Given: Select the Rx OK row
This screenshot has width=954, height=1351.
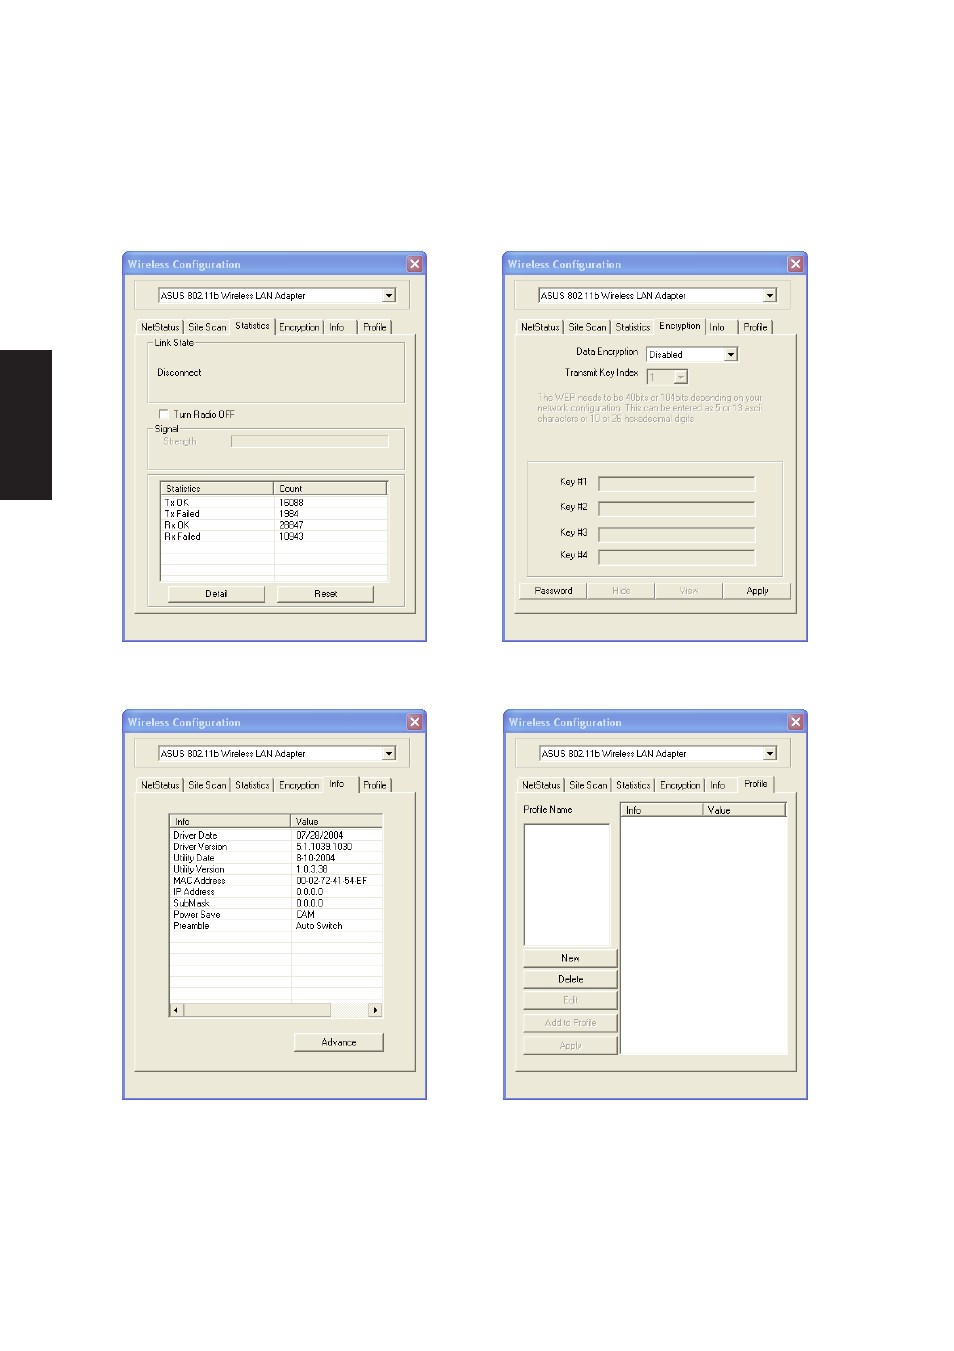Looking at the screenshot, I should pos(274,525).
